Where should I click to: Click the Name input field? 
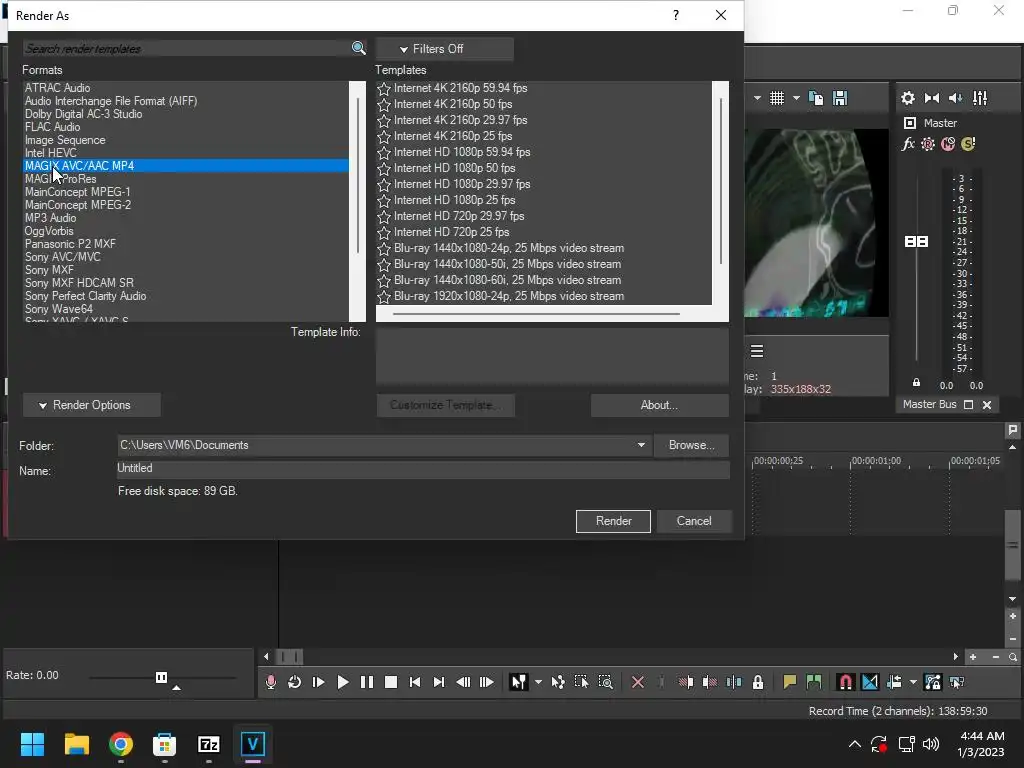[423, 469]
